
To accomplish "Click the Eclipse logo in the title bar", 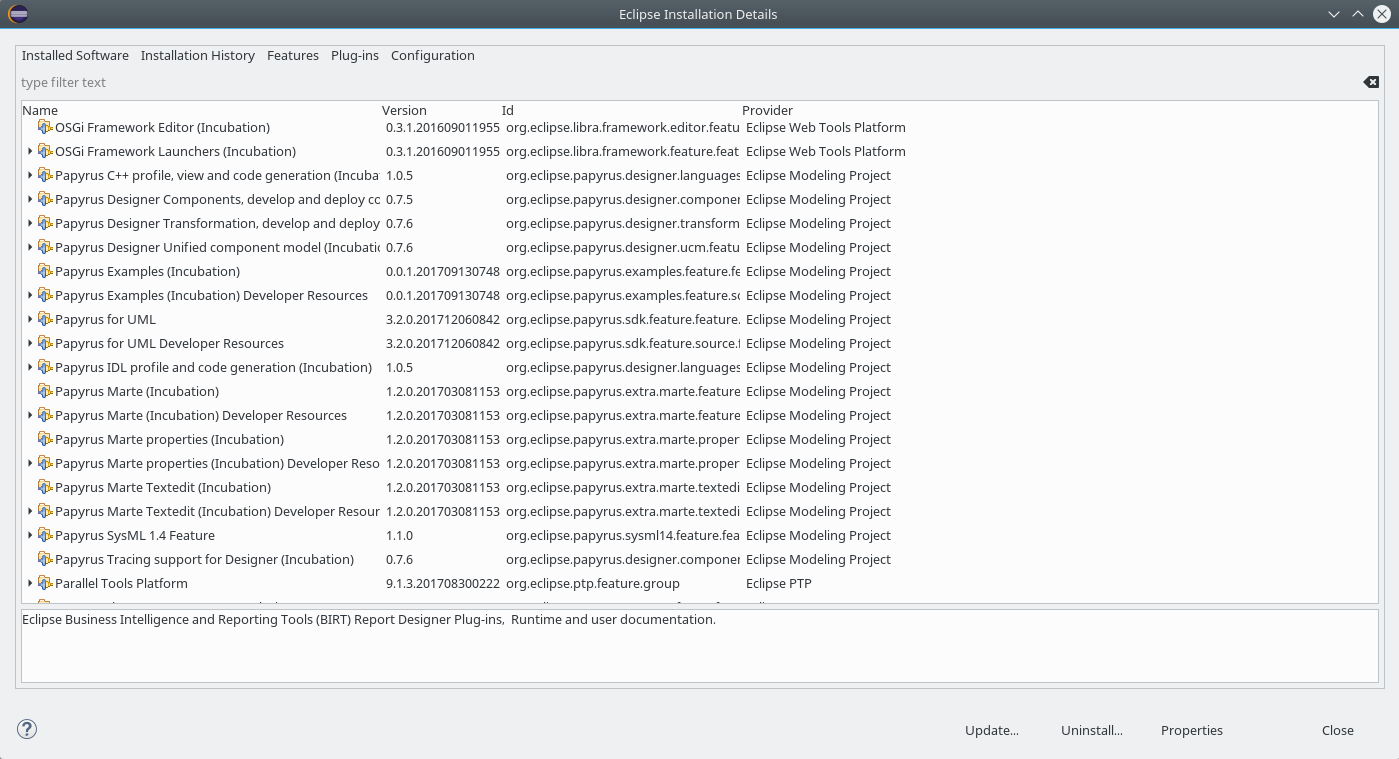I will (18, 14).
